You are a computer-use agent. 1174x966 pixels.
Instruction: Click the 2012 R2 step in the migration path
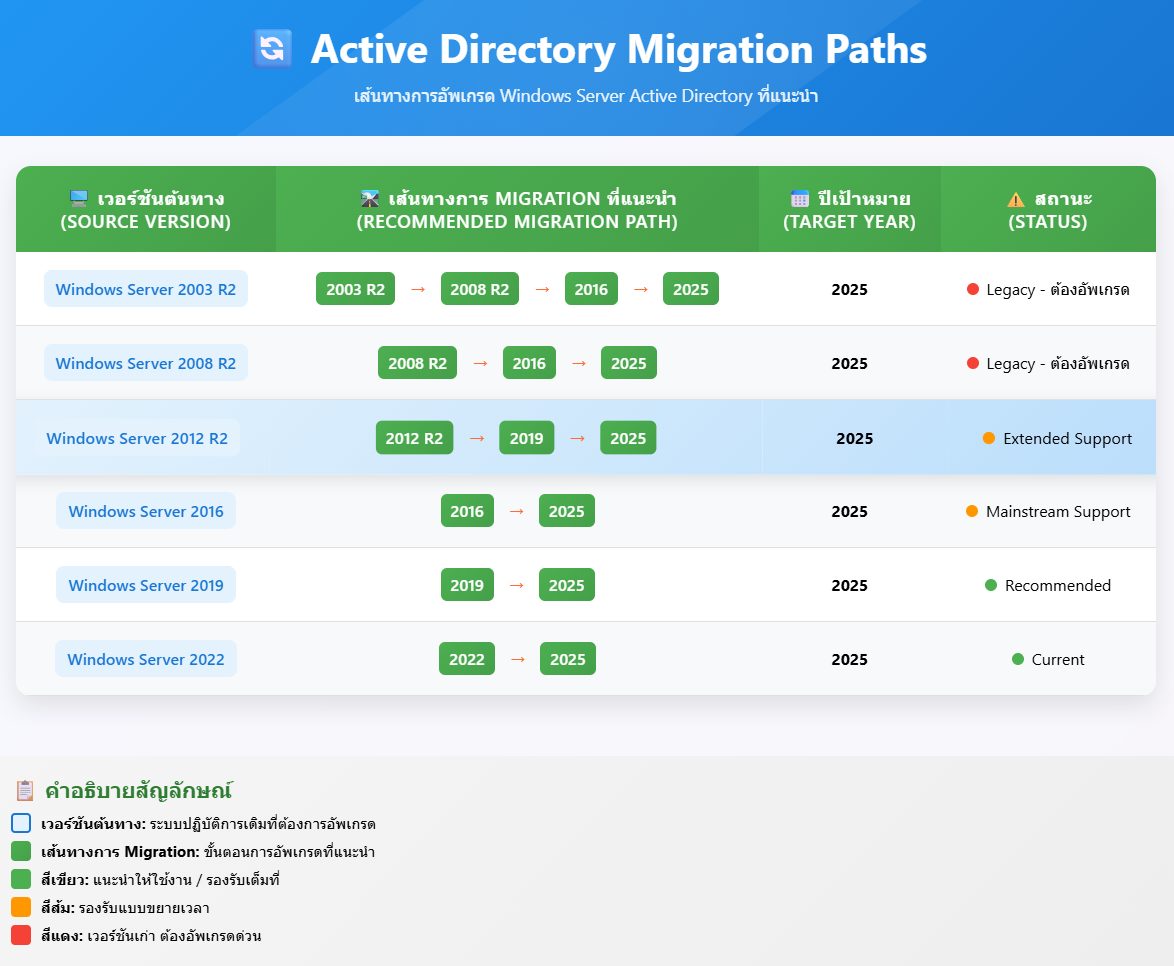point(415,438)
